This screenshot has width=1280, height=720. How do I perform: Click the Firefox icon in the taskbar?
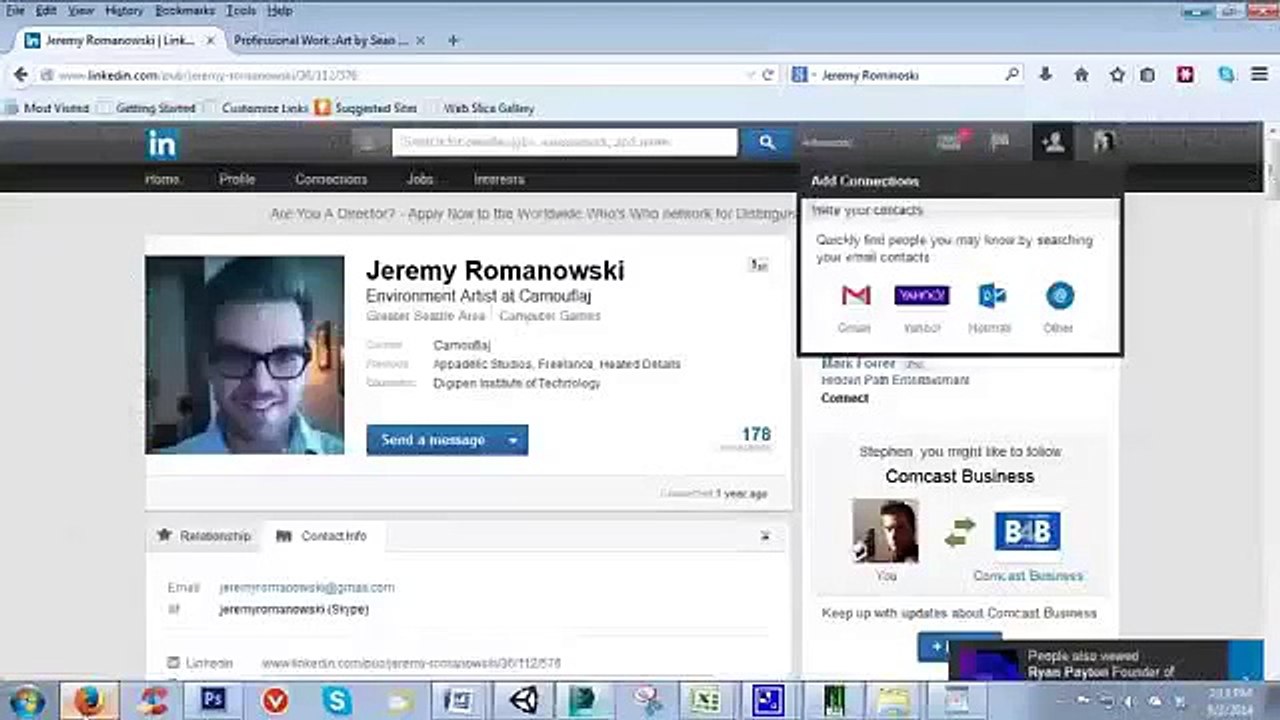[88, 699]
